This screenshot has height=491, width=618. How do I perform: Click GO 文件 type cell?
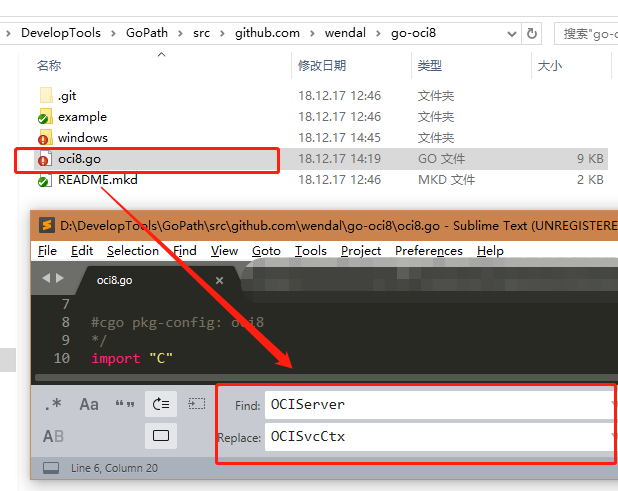click(441, 159)
